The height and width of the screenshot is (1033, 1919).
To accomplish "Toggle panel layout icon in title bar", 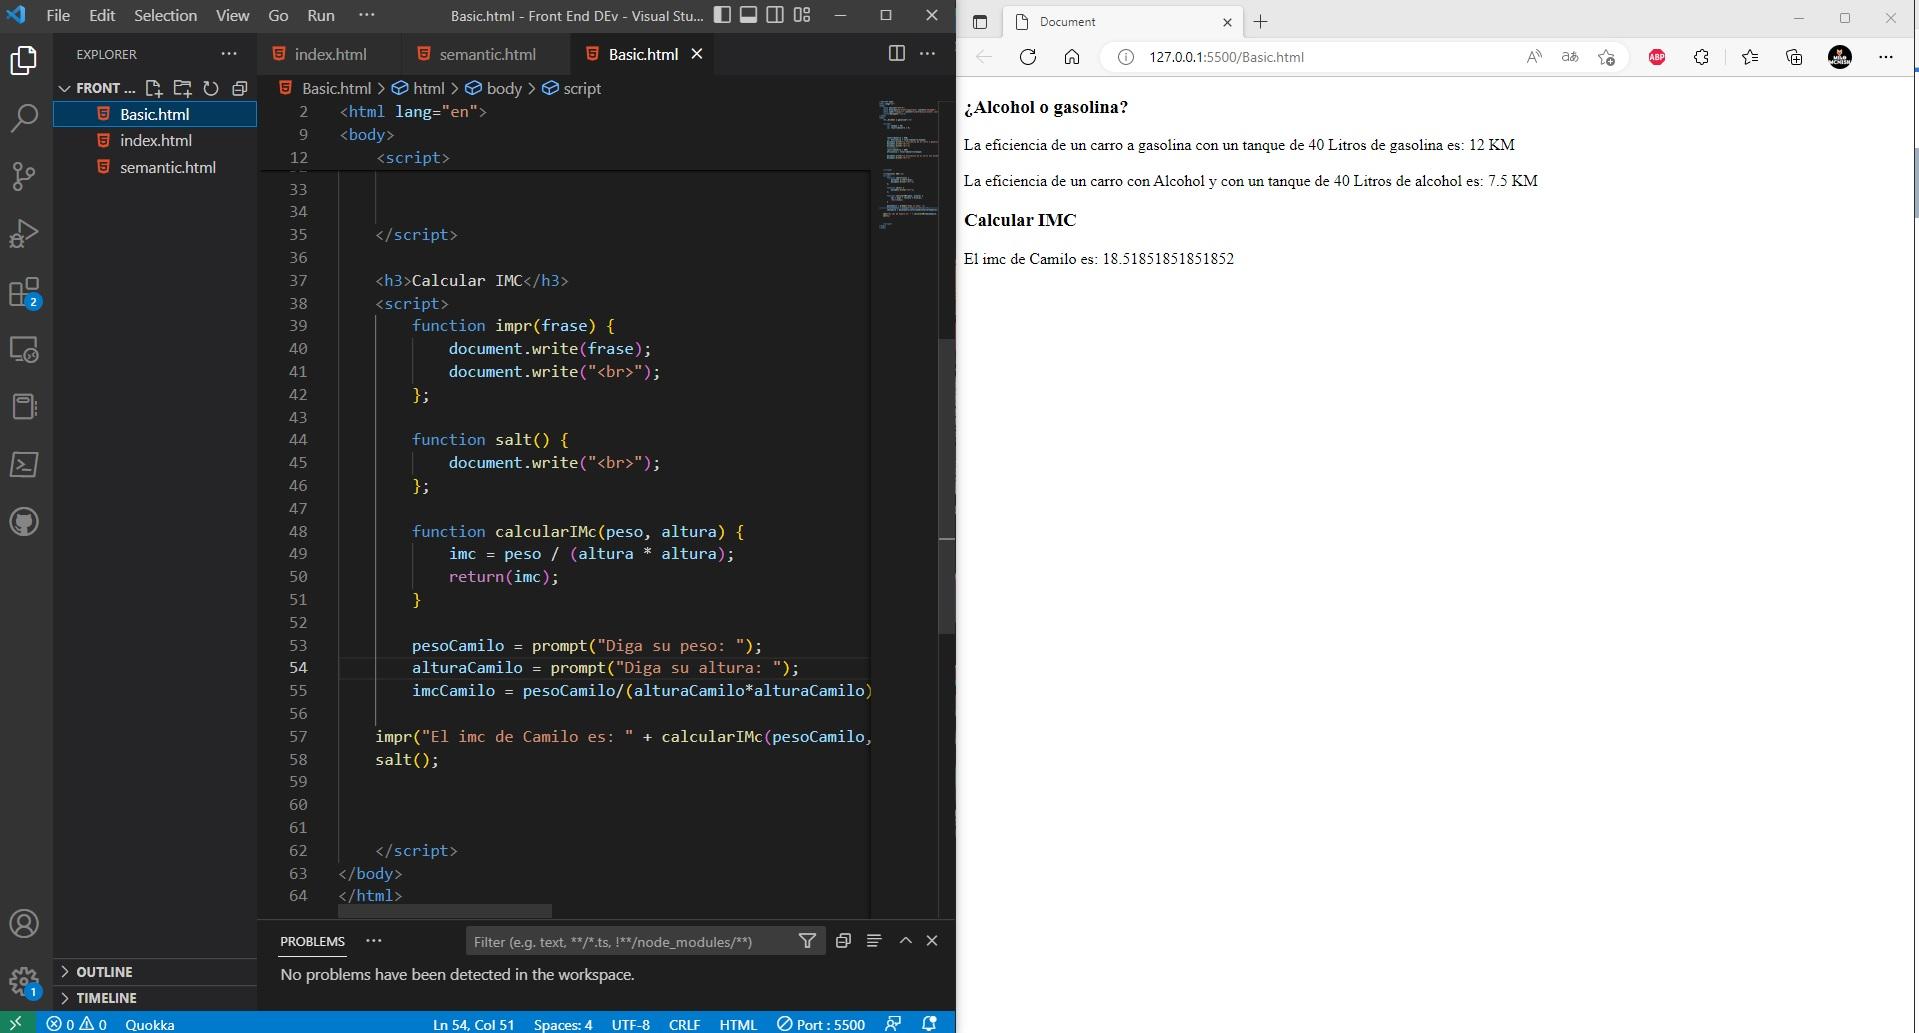I will (748, 15).
